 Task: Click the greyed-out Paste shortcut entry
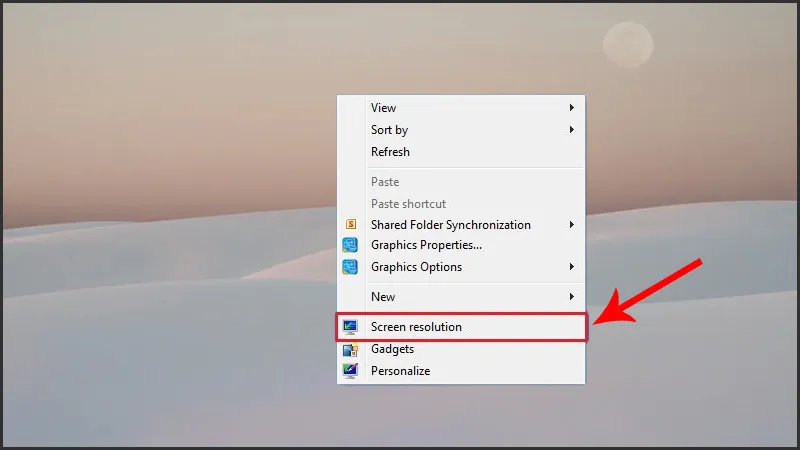click(408, 204)
